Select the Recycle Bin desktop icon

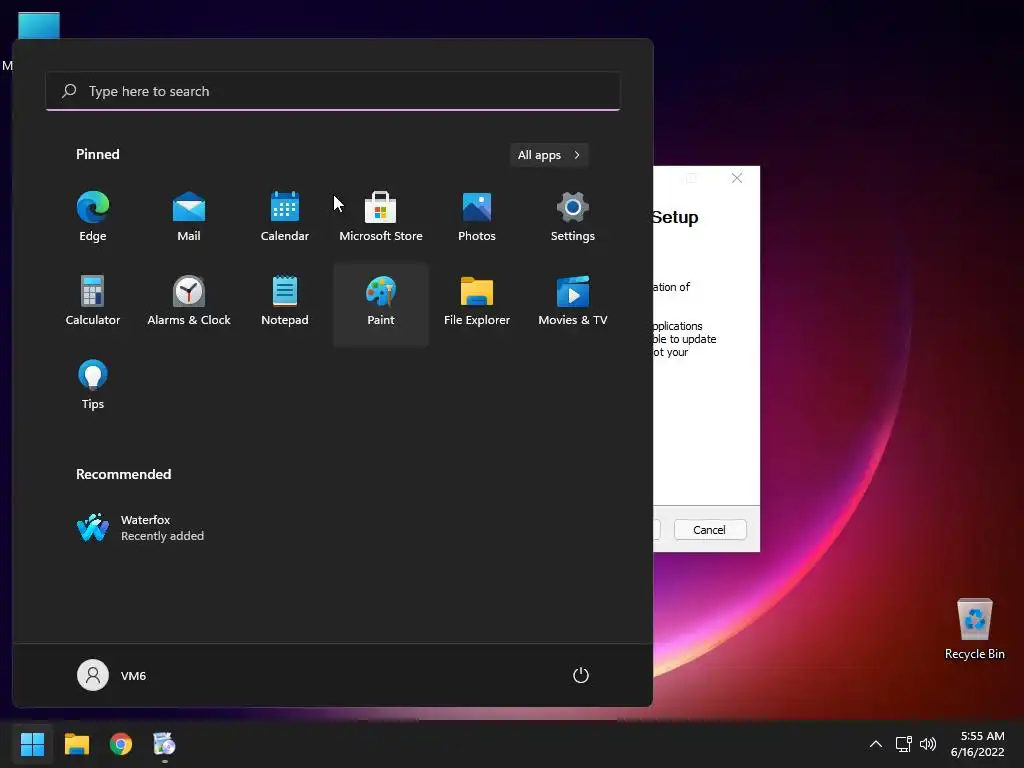[974, 629]
